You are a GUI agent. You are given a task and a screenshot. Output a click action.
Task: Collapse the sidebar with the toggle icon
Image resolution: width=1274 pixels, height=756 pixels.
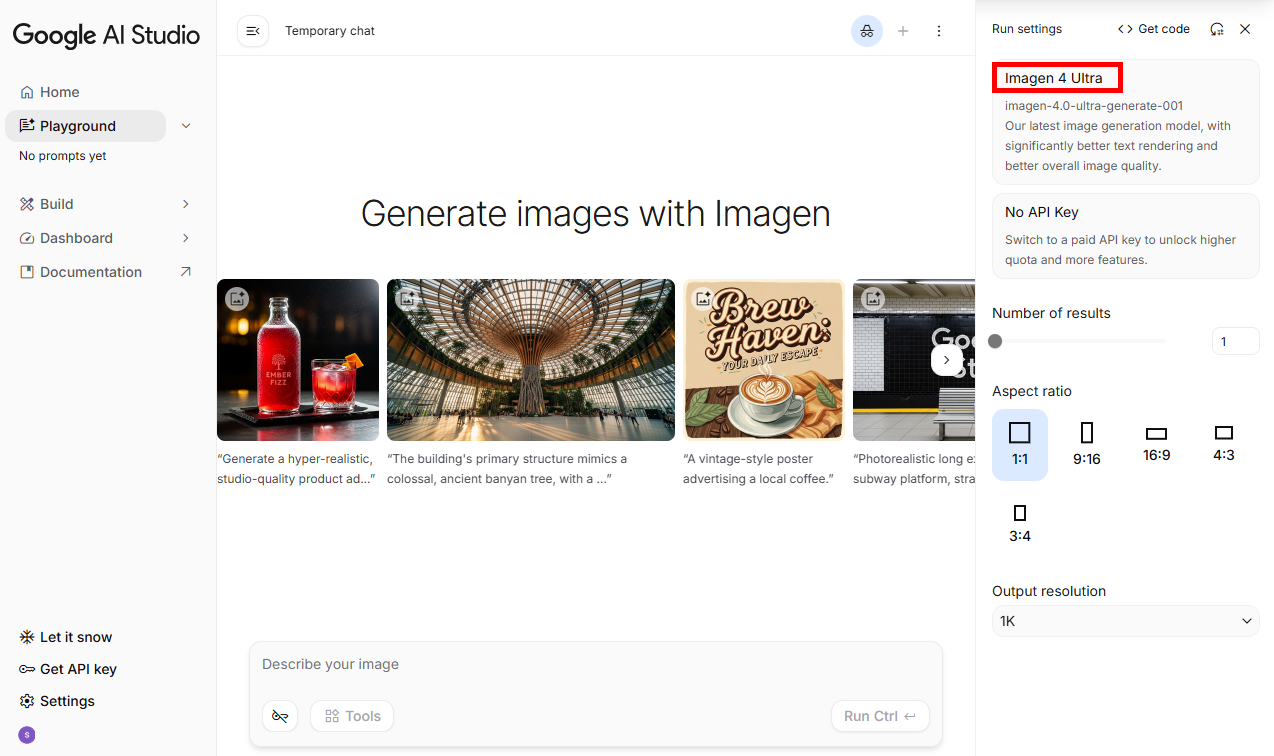click(x=253, y=31)
